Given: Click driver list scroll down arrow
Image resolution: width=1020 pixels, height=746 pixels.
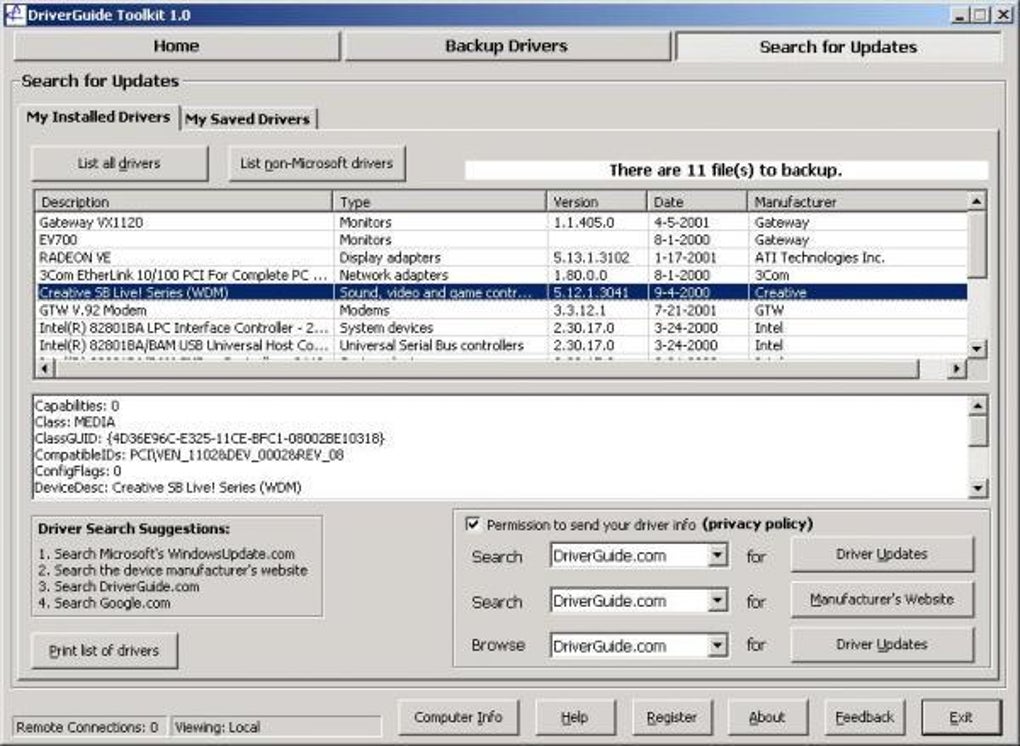Looking at the screenshot, I should pyautogui.click(x=976, y=349).
